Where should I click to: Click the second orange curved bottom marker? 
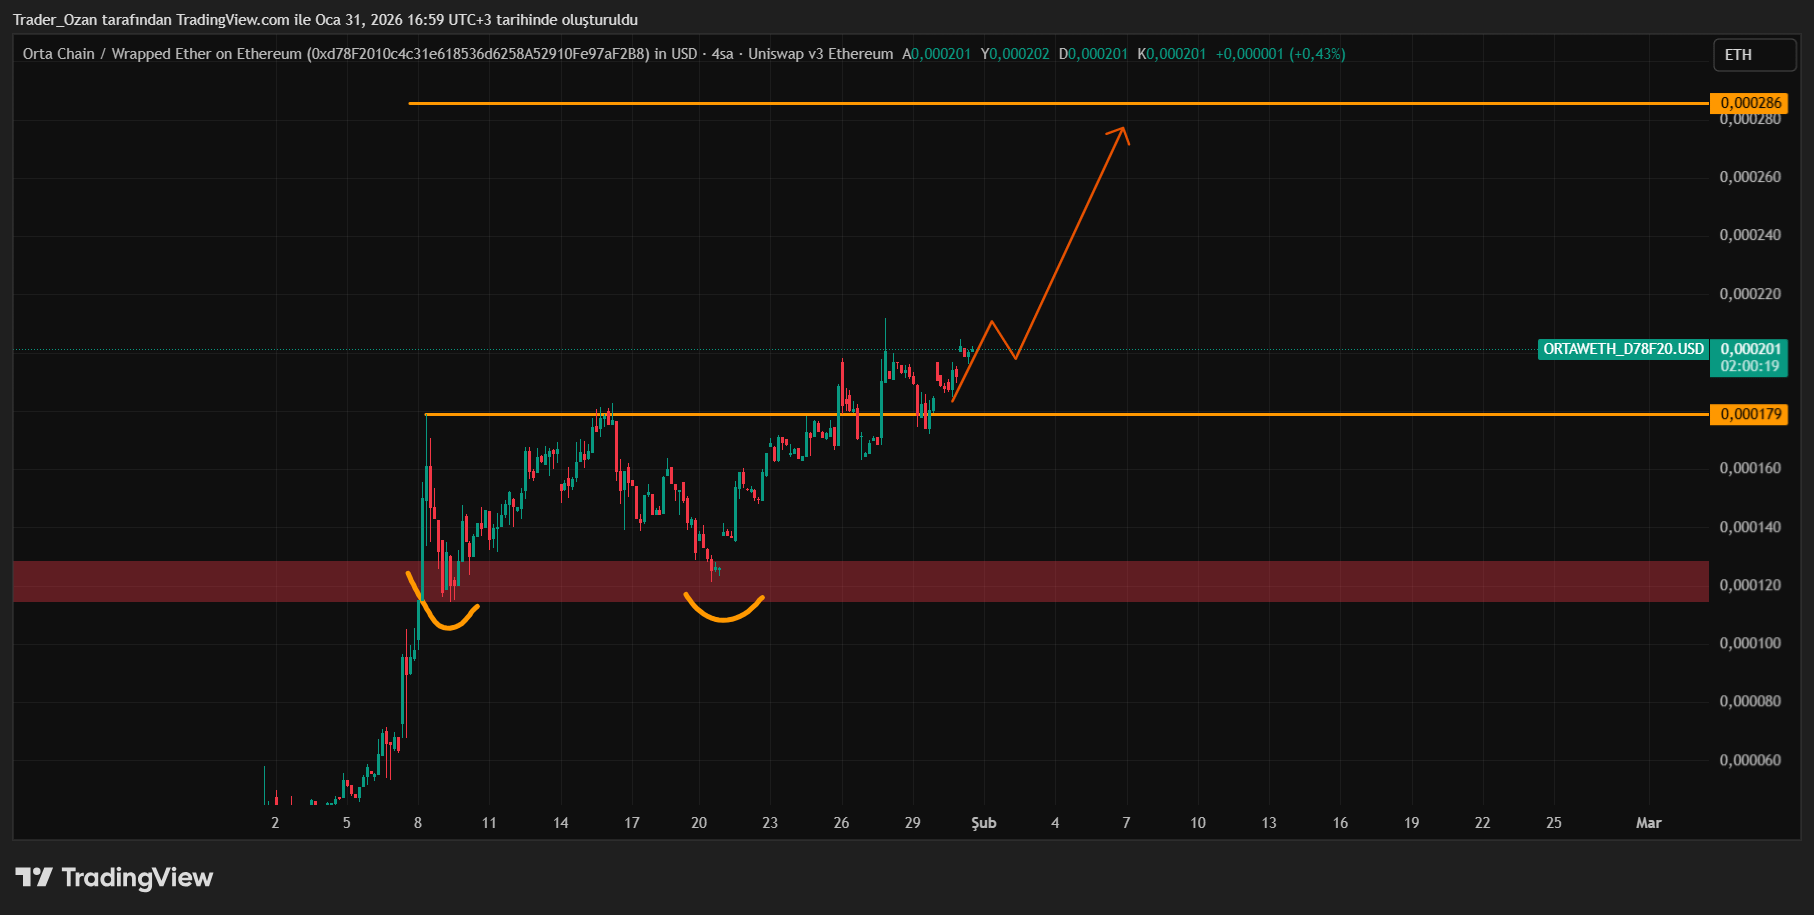point(724,609)
